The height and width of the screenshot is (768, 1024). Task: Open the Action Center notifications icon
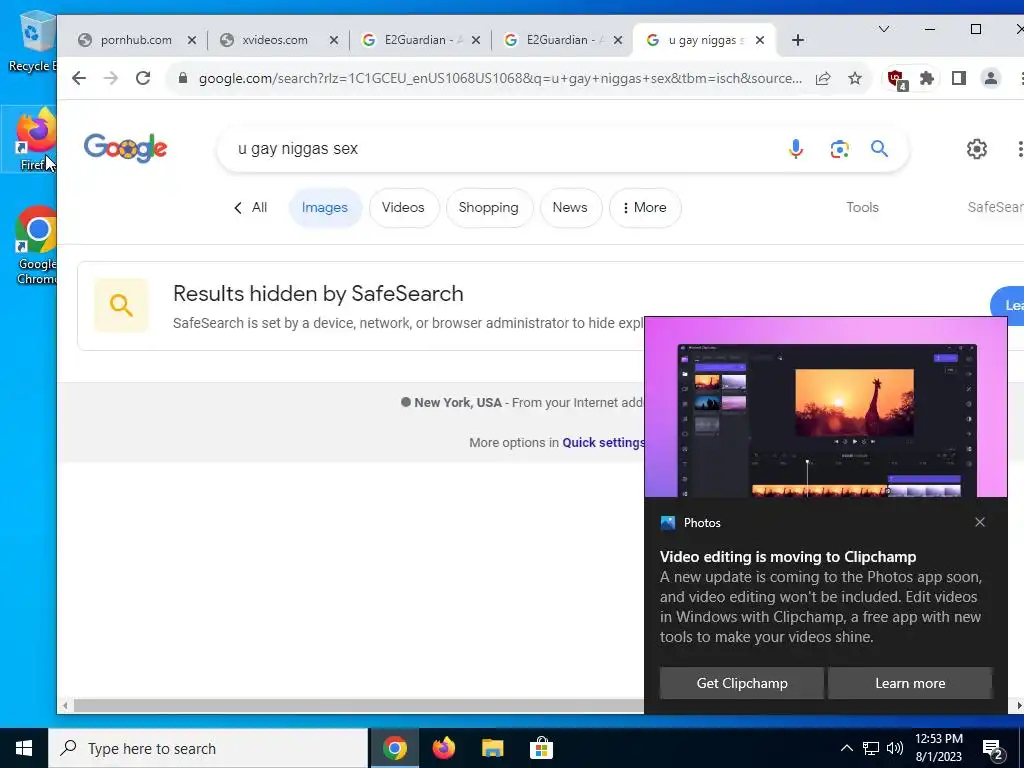point(993,748)
